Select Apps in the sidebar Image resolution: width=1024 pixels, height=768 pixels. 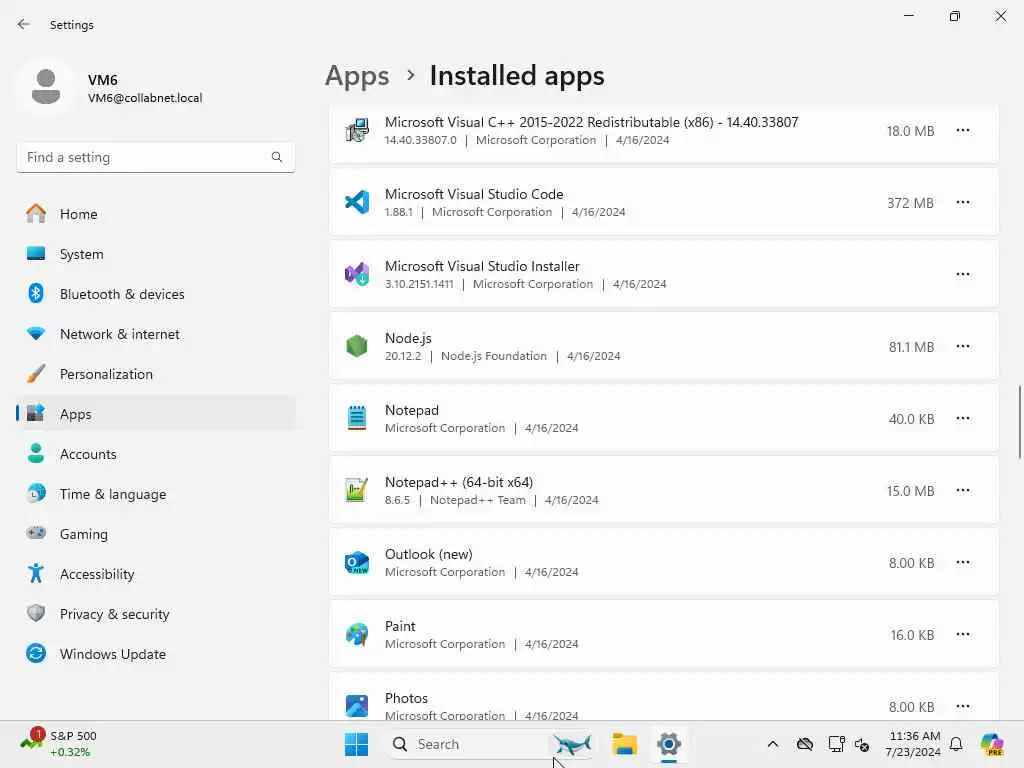click(155, 414)
